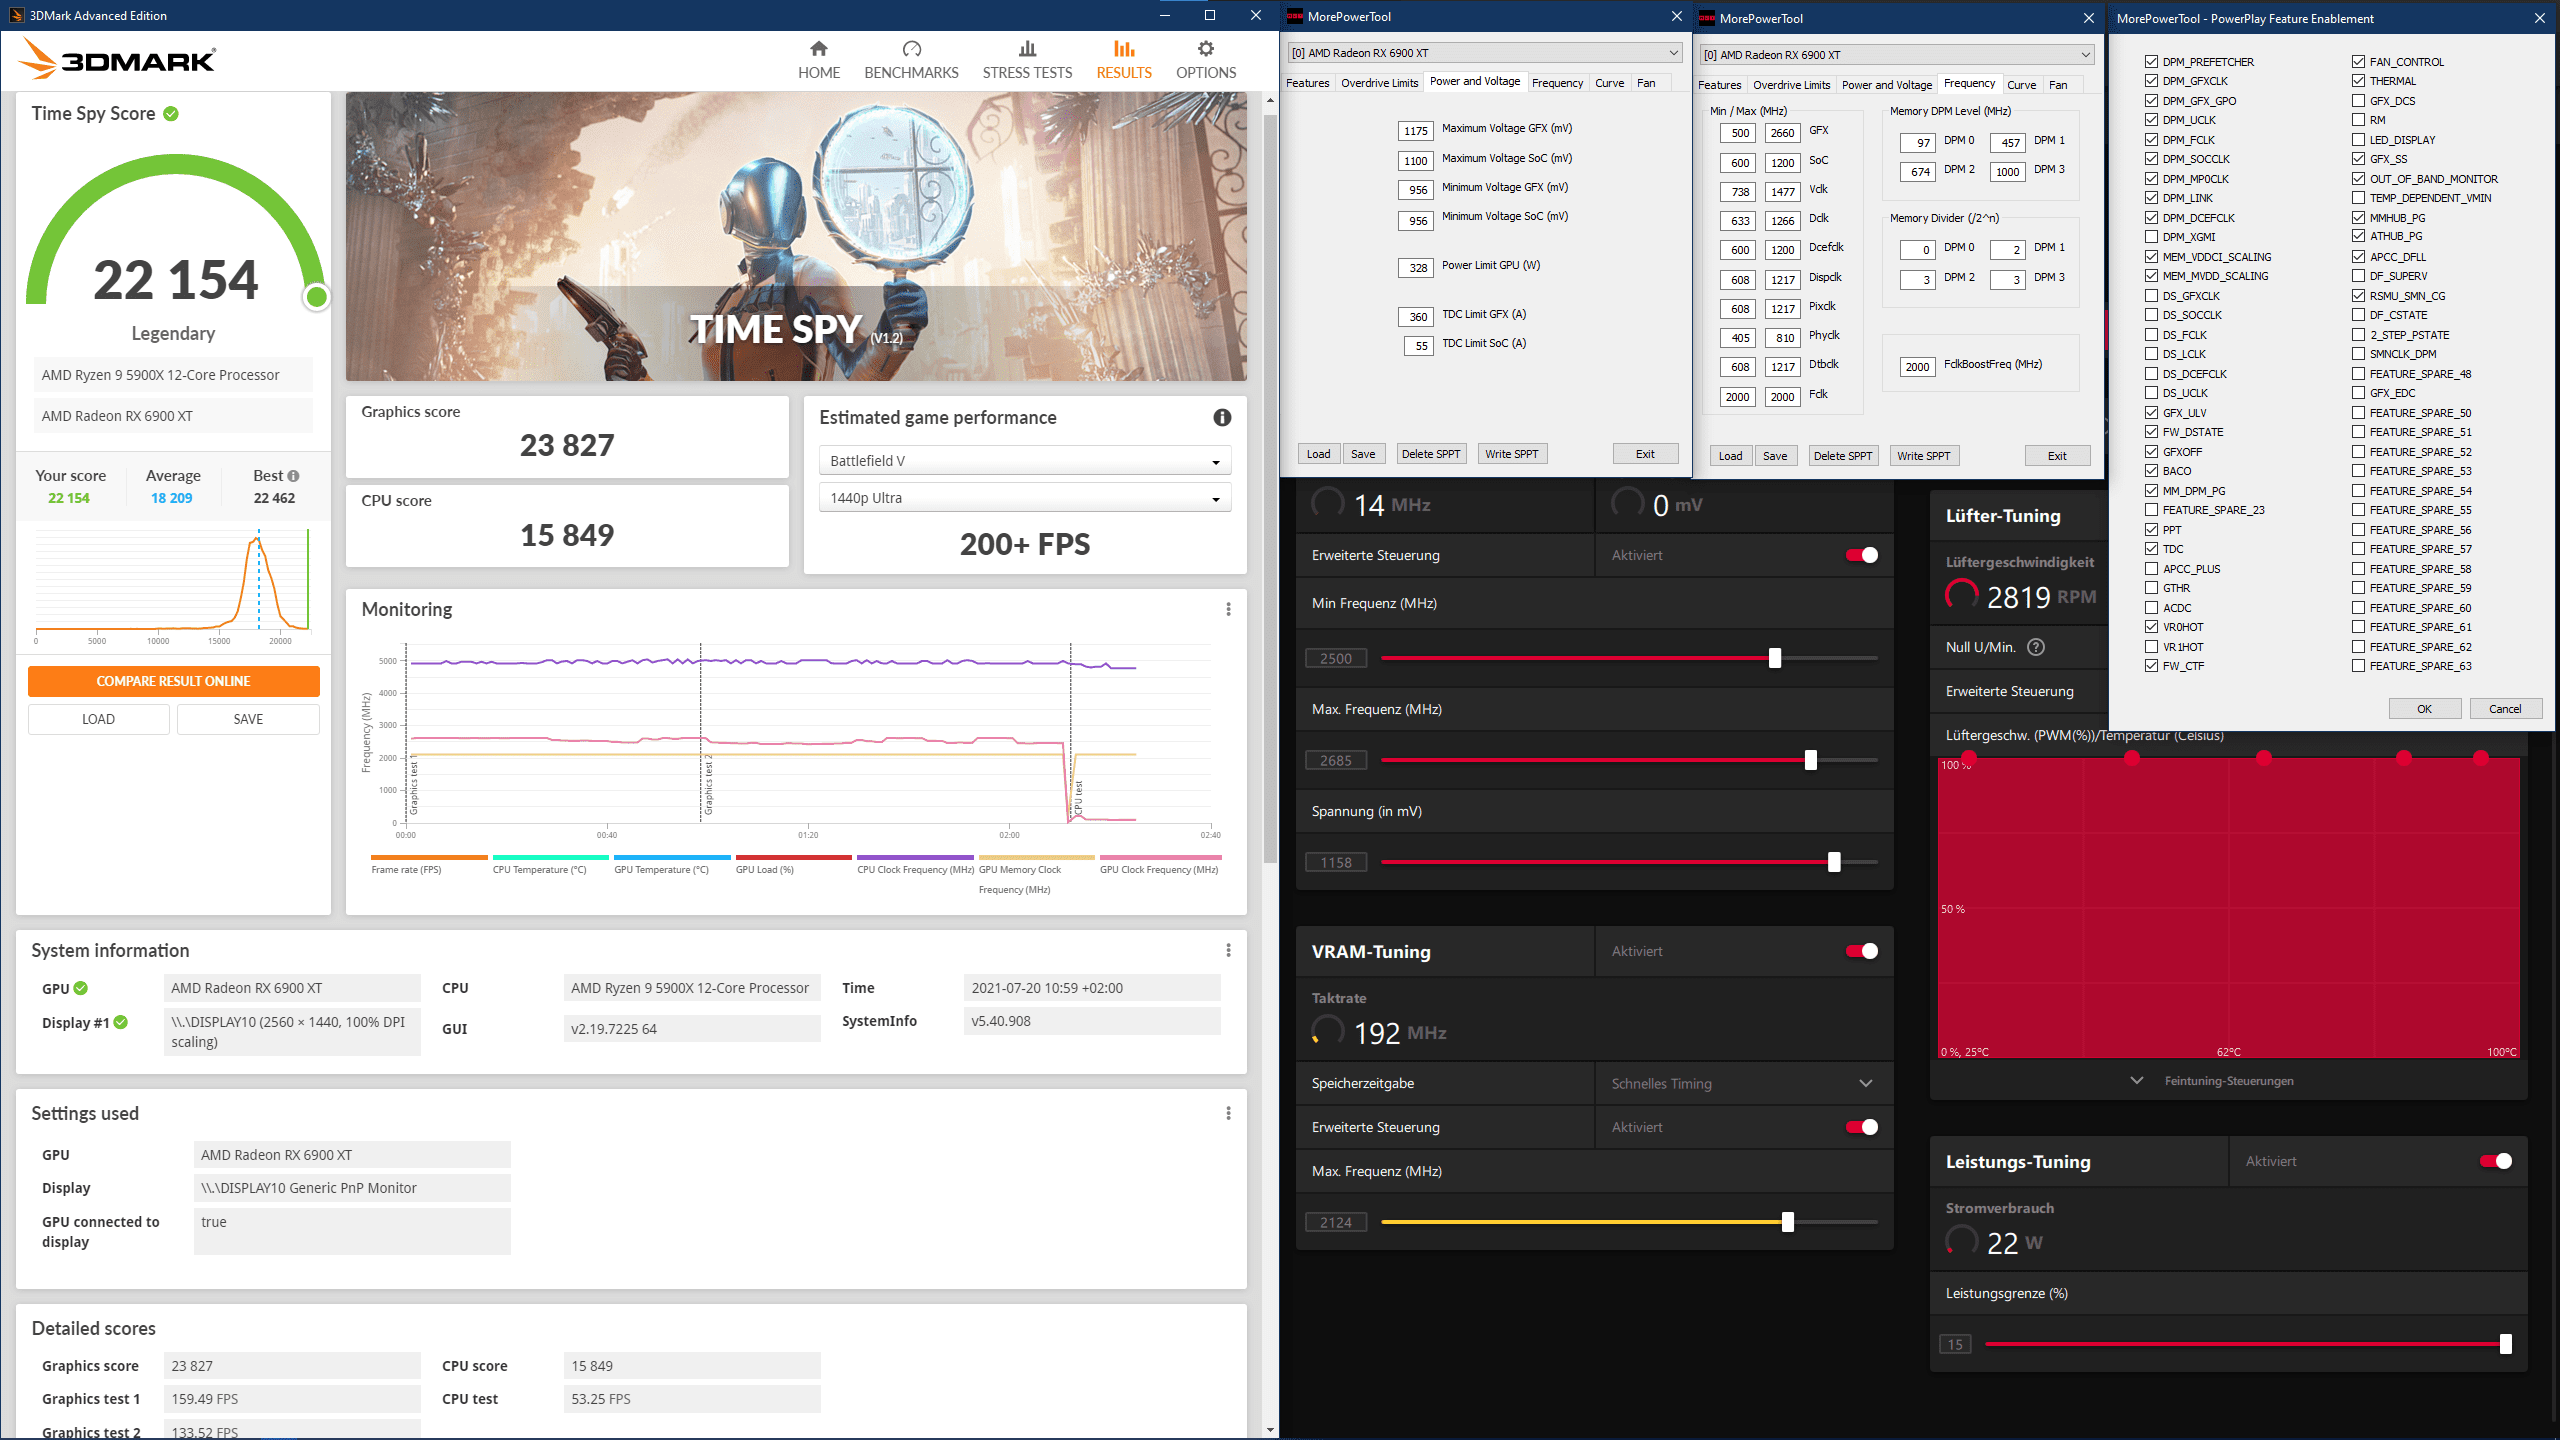The height and width of the screenshot is (1440, 2560).
Task: Click the Maximum Voltage GFX input field
Action: coord(1416,131)
